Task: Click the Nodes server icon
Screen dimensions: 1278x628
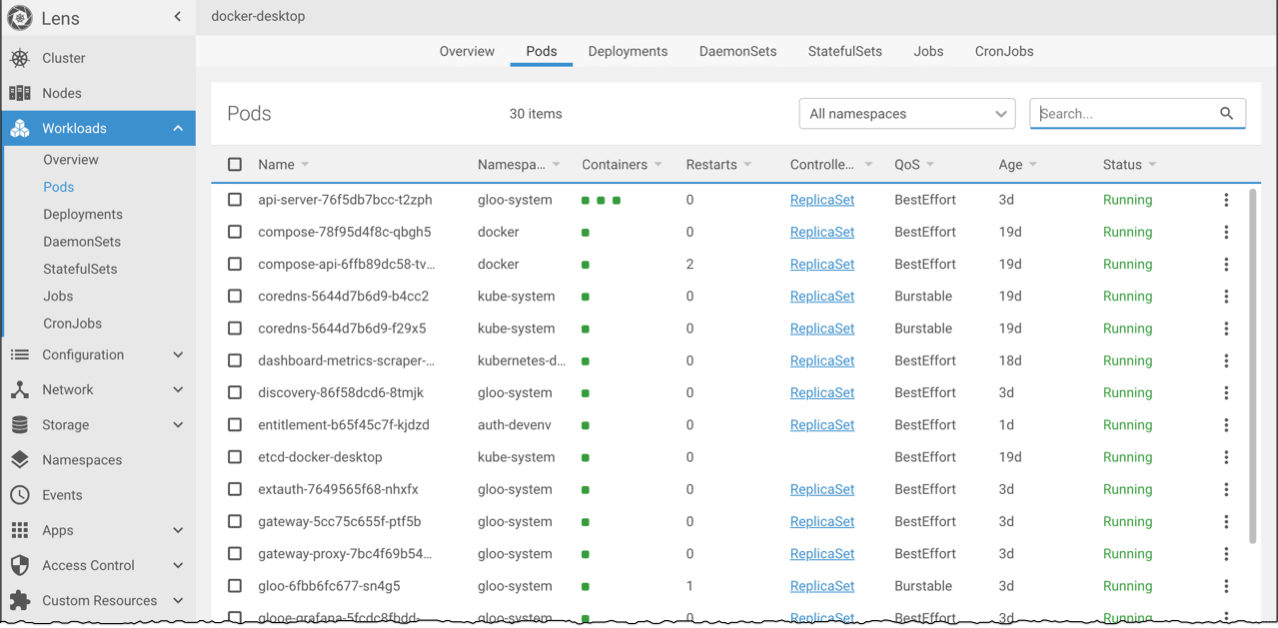Action: (x=20, y=93)
